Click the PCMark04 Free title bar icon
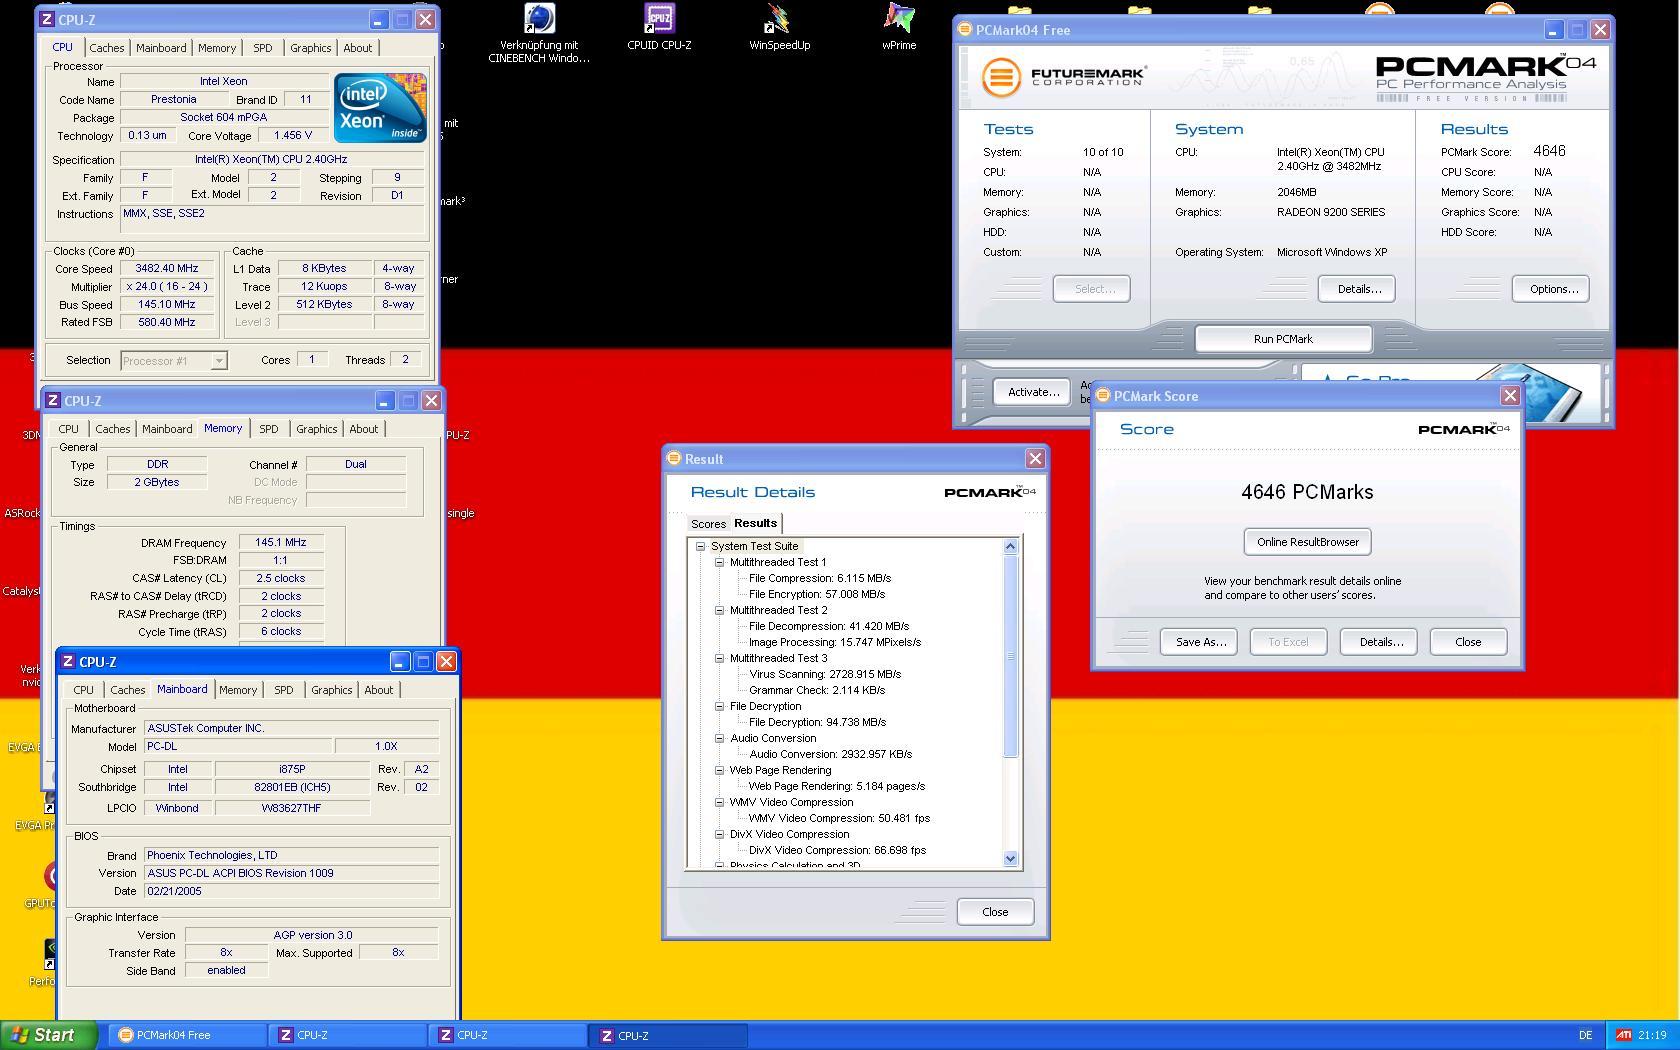1680x1050 pixels. pos(965,29)
